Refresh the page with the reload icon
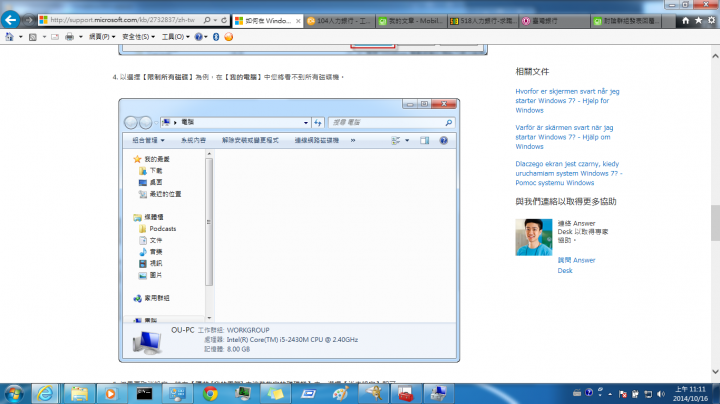 point(224,20)
